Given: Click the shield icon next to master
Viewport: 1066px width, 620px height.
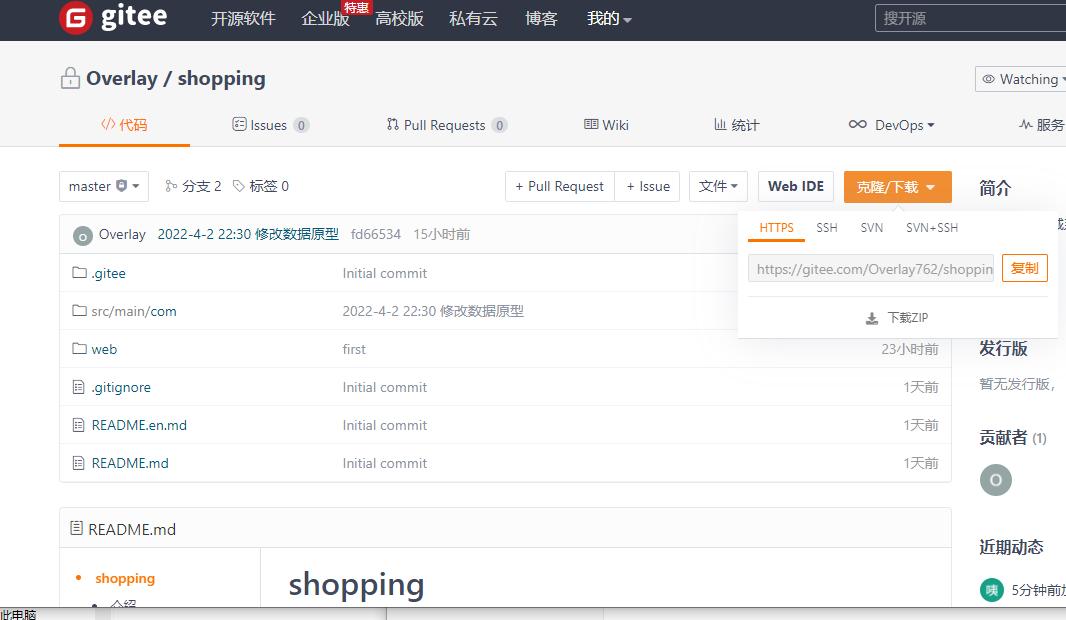Looking at the screenshot, I should (x=122, y=186).
